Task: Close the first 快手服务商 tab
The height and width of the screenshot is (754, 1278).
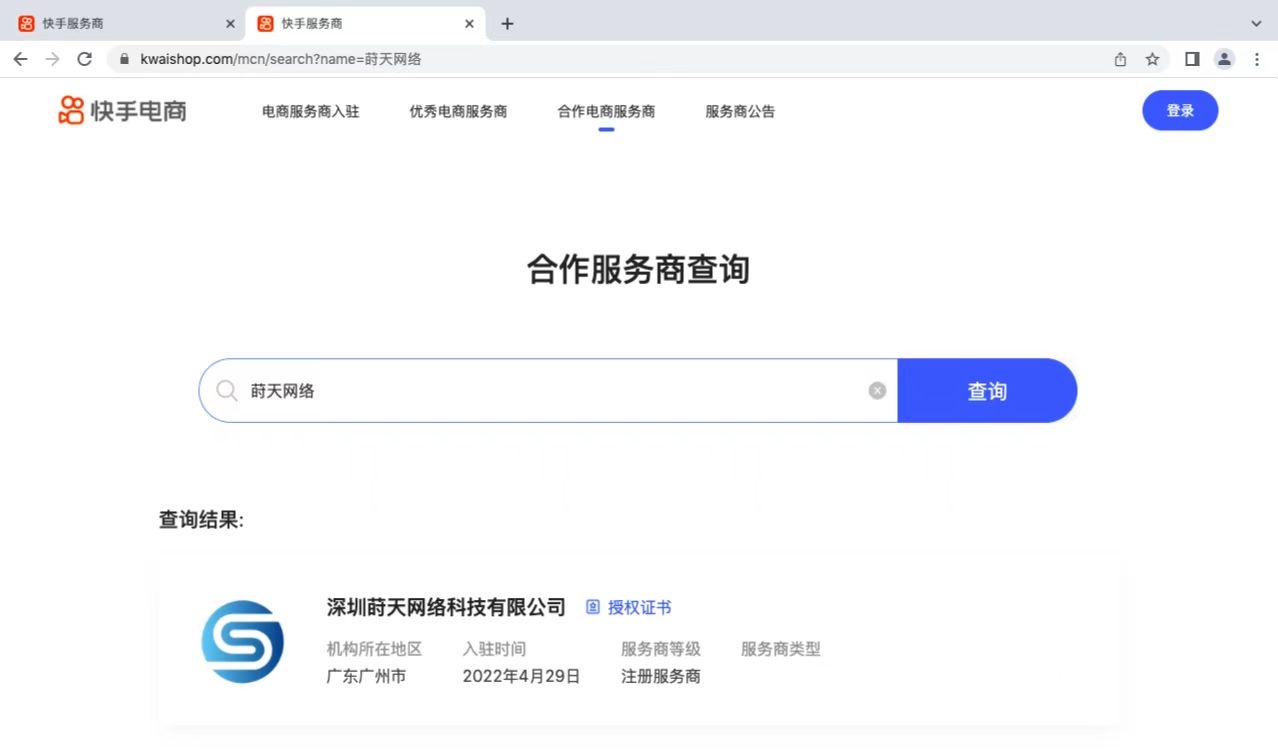Action: [230, 23]
